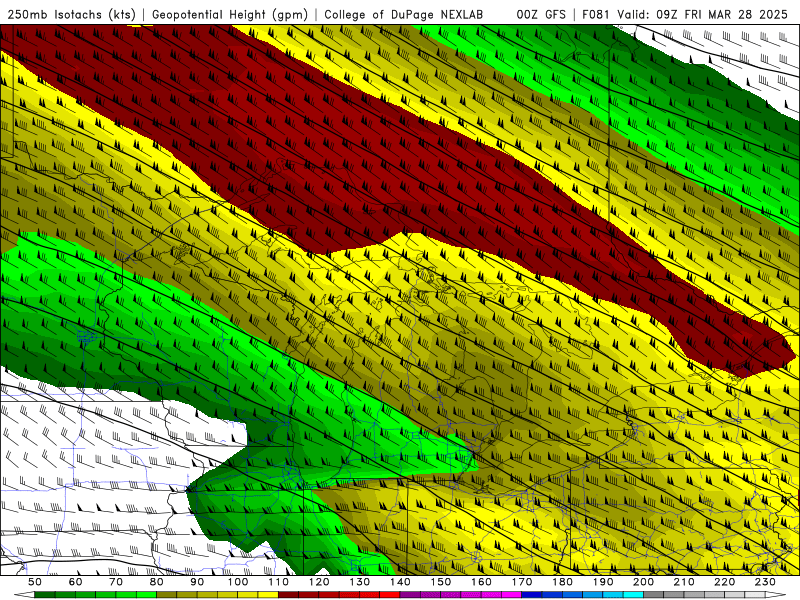
Task: Click the legend value 70
Action: click(x=116, y=582)
